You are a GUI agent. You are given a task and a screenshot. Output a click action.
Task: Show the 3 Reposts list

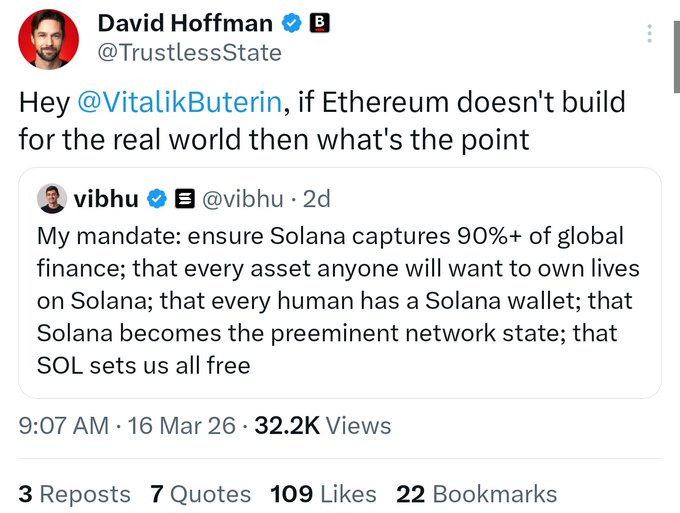pos(74,494)
